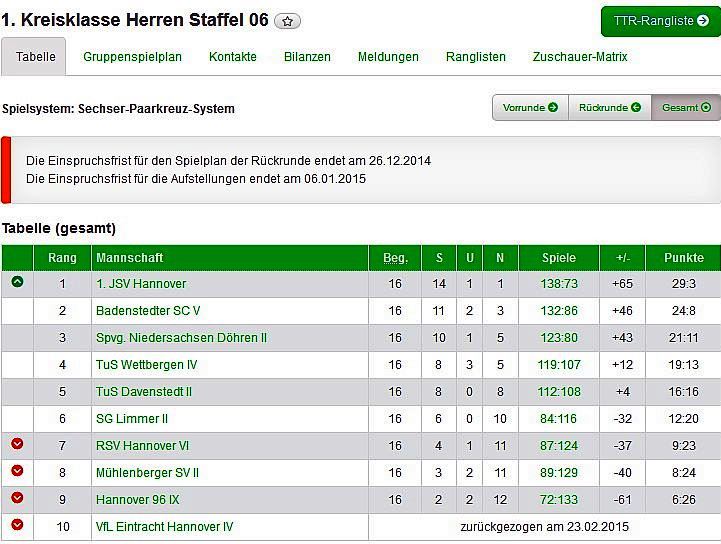Open the Badenstedter SC V team link

[x=148, y=311]
